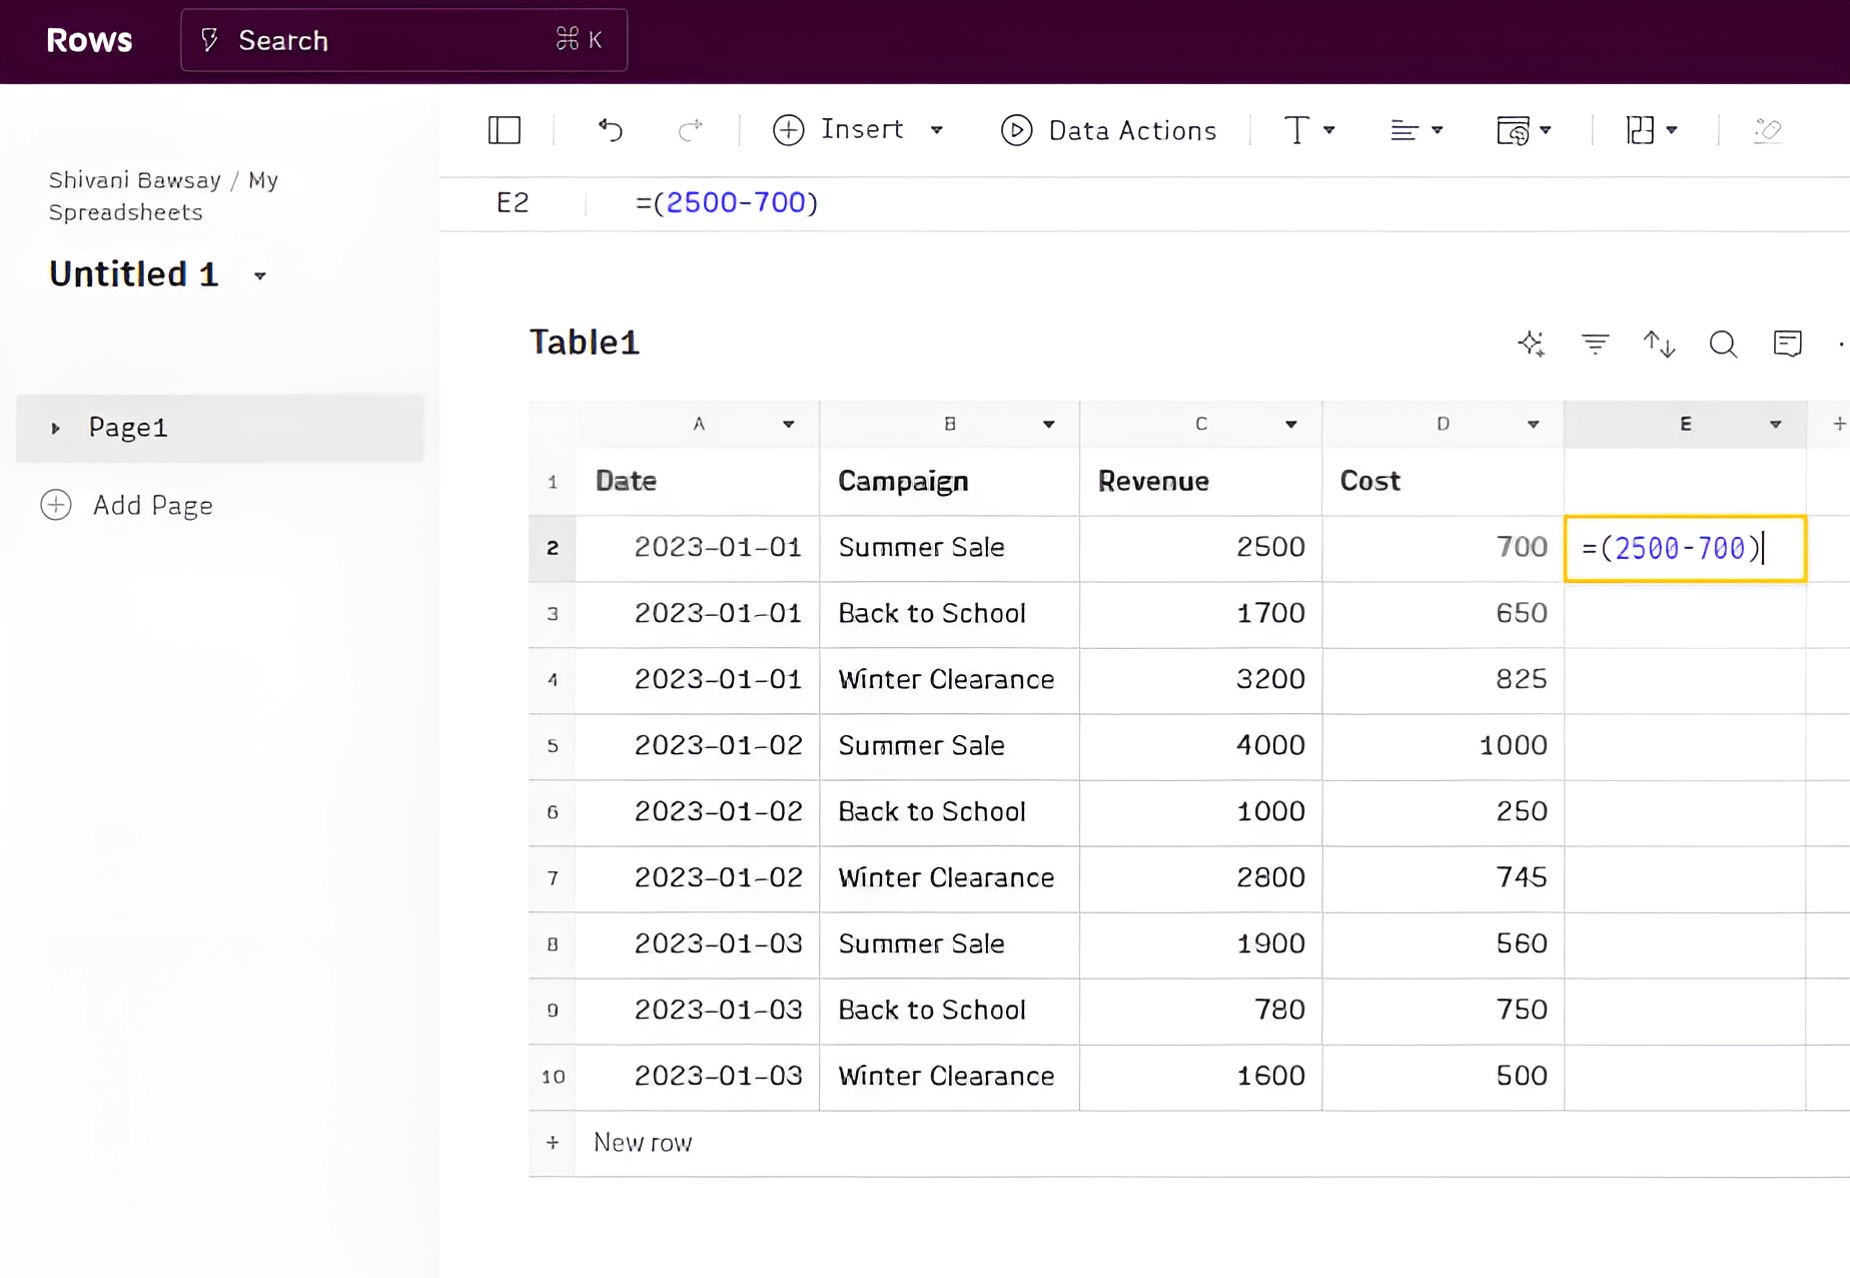The image size is (1850, 1278).
Task: Select cell with revenue 4000
Action: coord(1201,746)
